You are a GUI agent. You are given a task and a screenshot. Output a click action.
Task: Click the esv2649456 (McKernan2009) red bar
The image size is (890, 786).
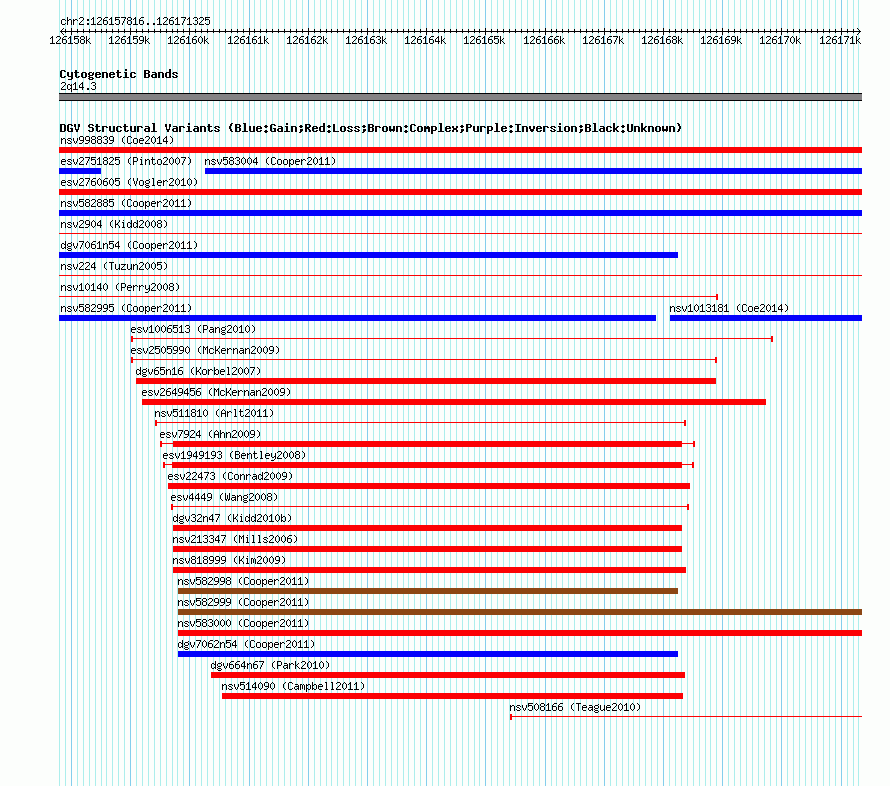pyautogui.click(x=454, y=402)
